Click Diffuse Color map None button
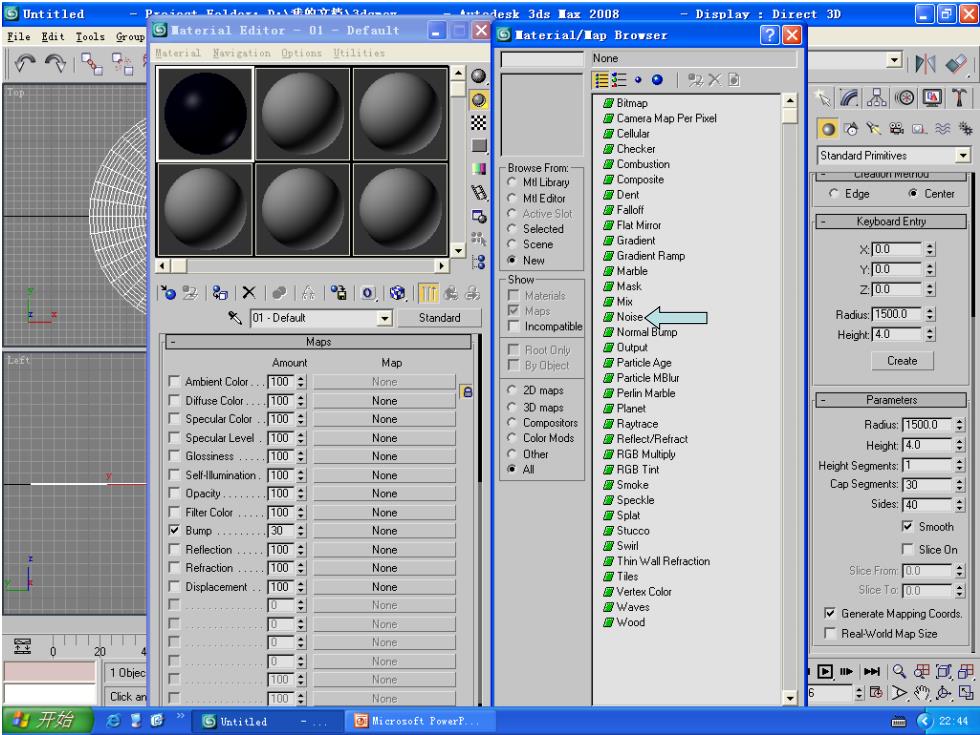Viewport: 980px width, 735px height. coord(384,401)
